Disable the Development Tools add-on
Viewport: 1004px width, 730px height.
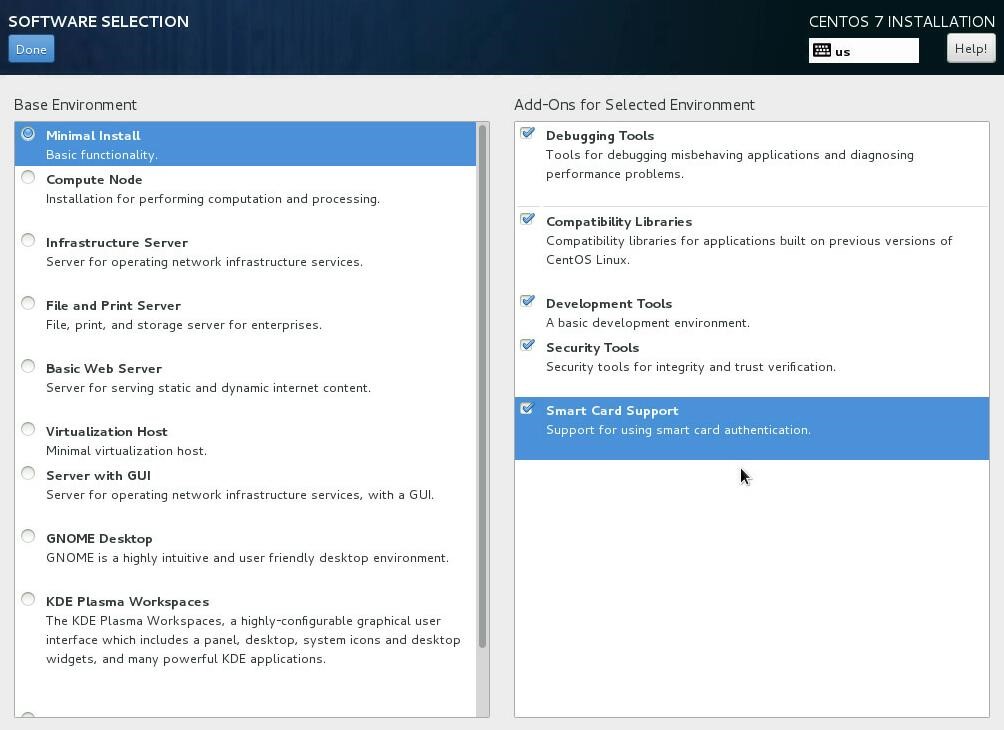point(527,302)
